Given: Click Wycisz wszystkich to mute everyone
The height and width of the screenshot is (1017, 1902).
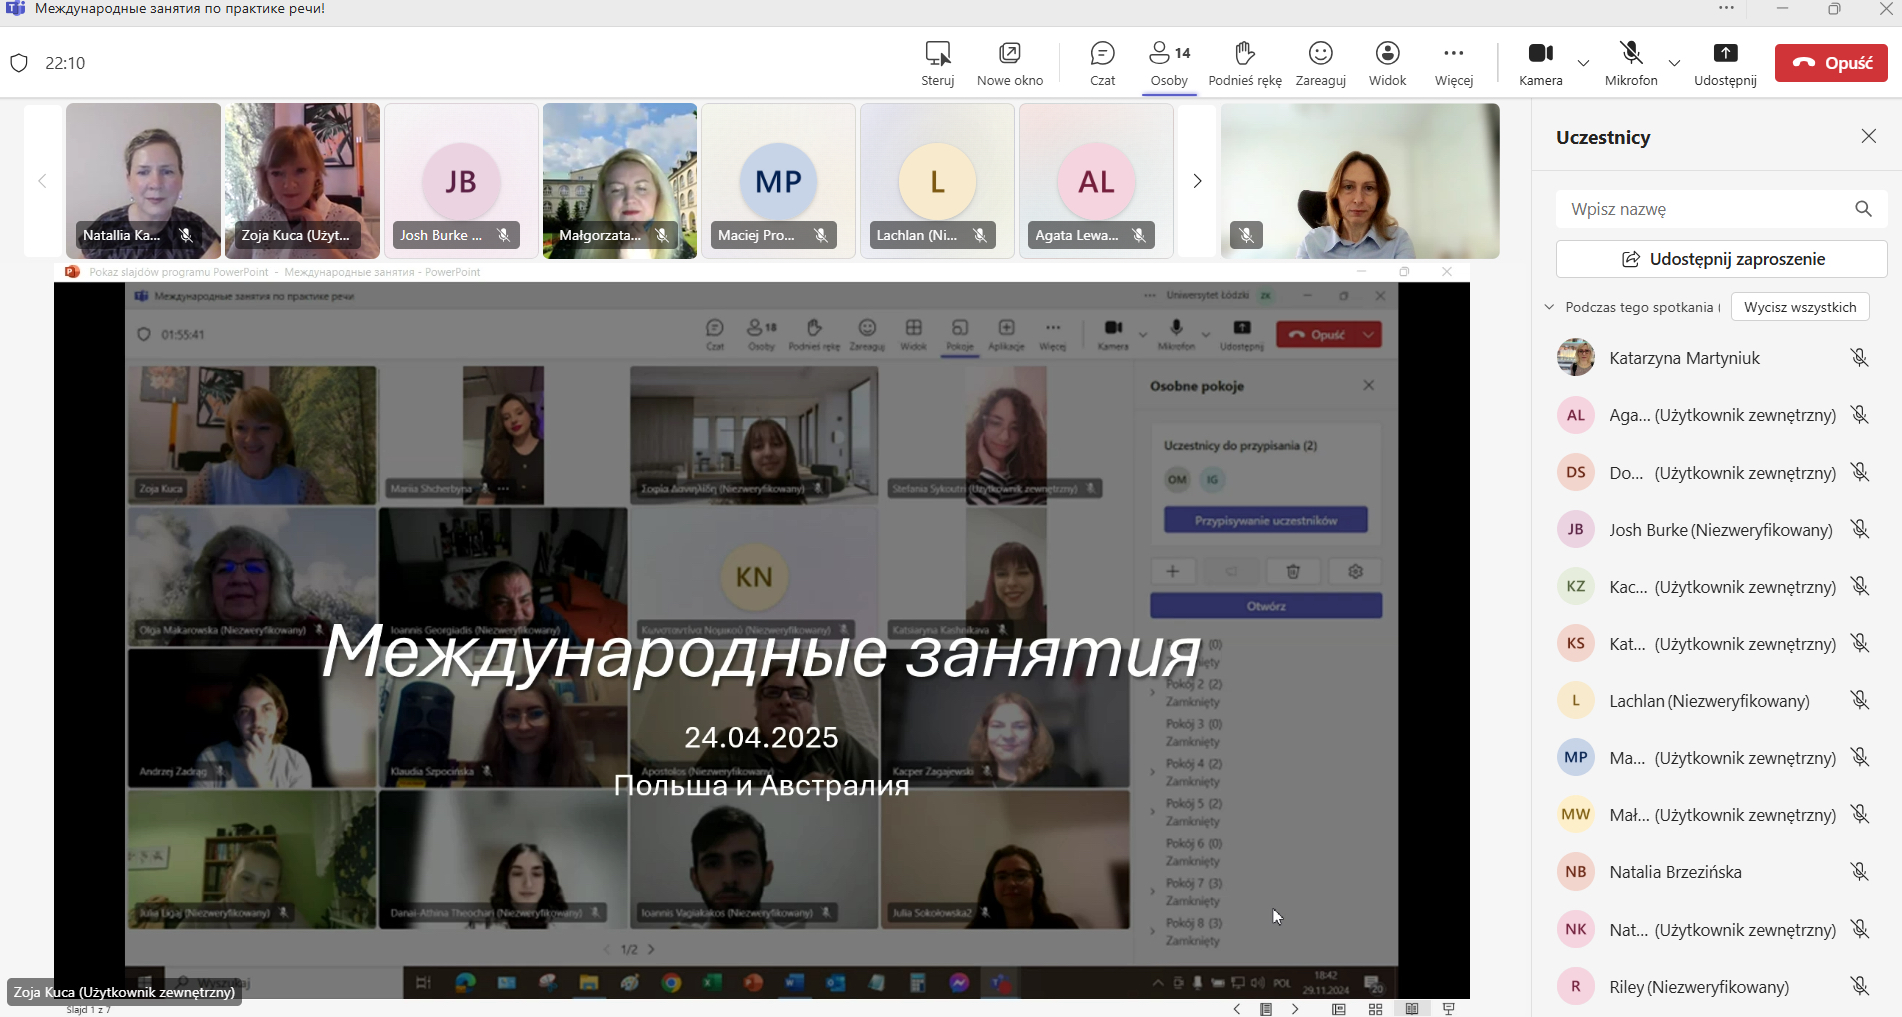Looking at the screenshot, I should click(x=1800, y=307).
